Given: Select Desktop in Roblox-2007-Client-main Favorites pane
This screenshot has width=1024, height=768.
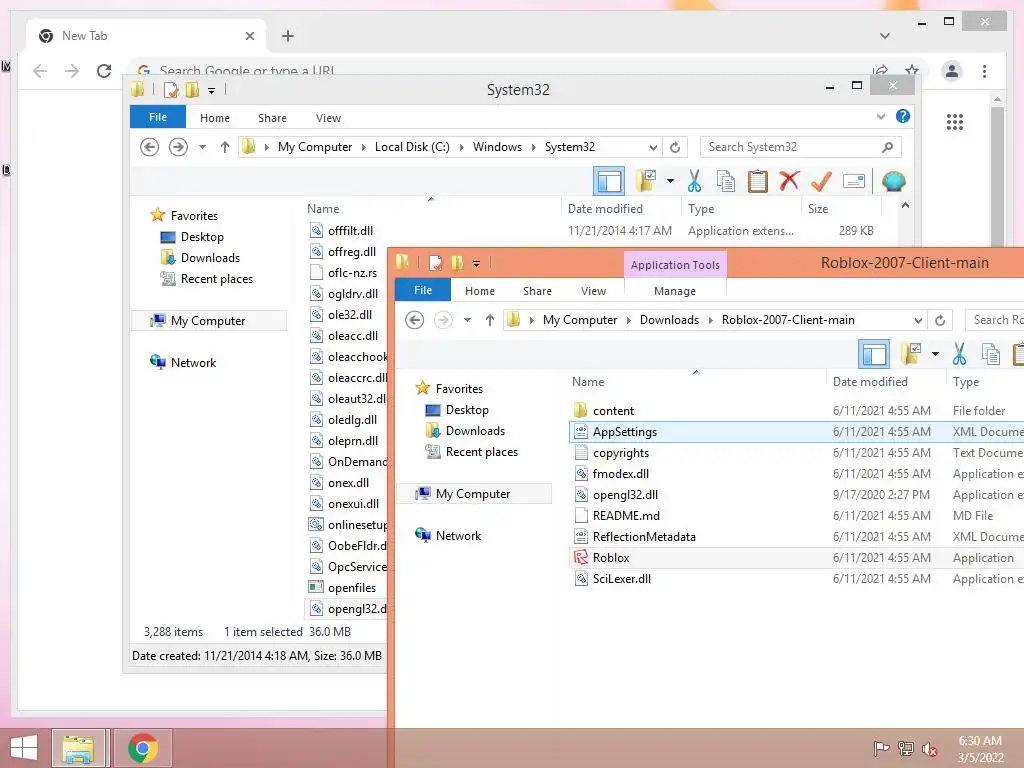Looking at the screenshot, I should (x=457, y=410).
